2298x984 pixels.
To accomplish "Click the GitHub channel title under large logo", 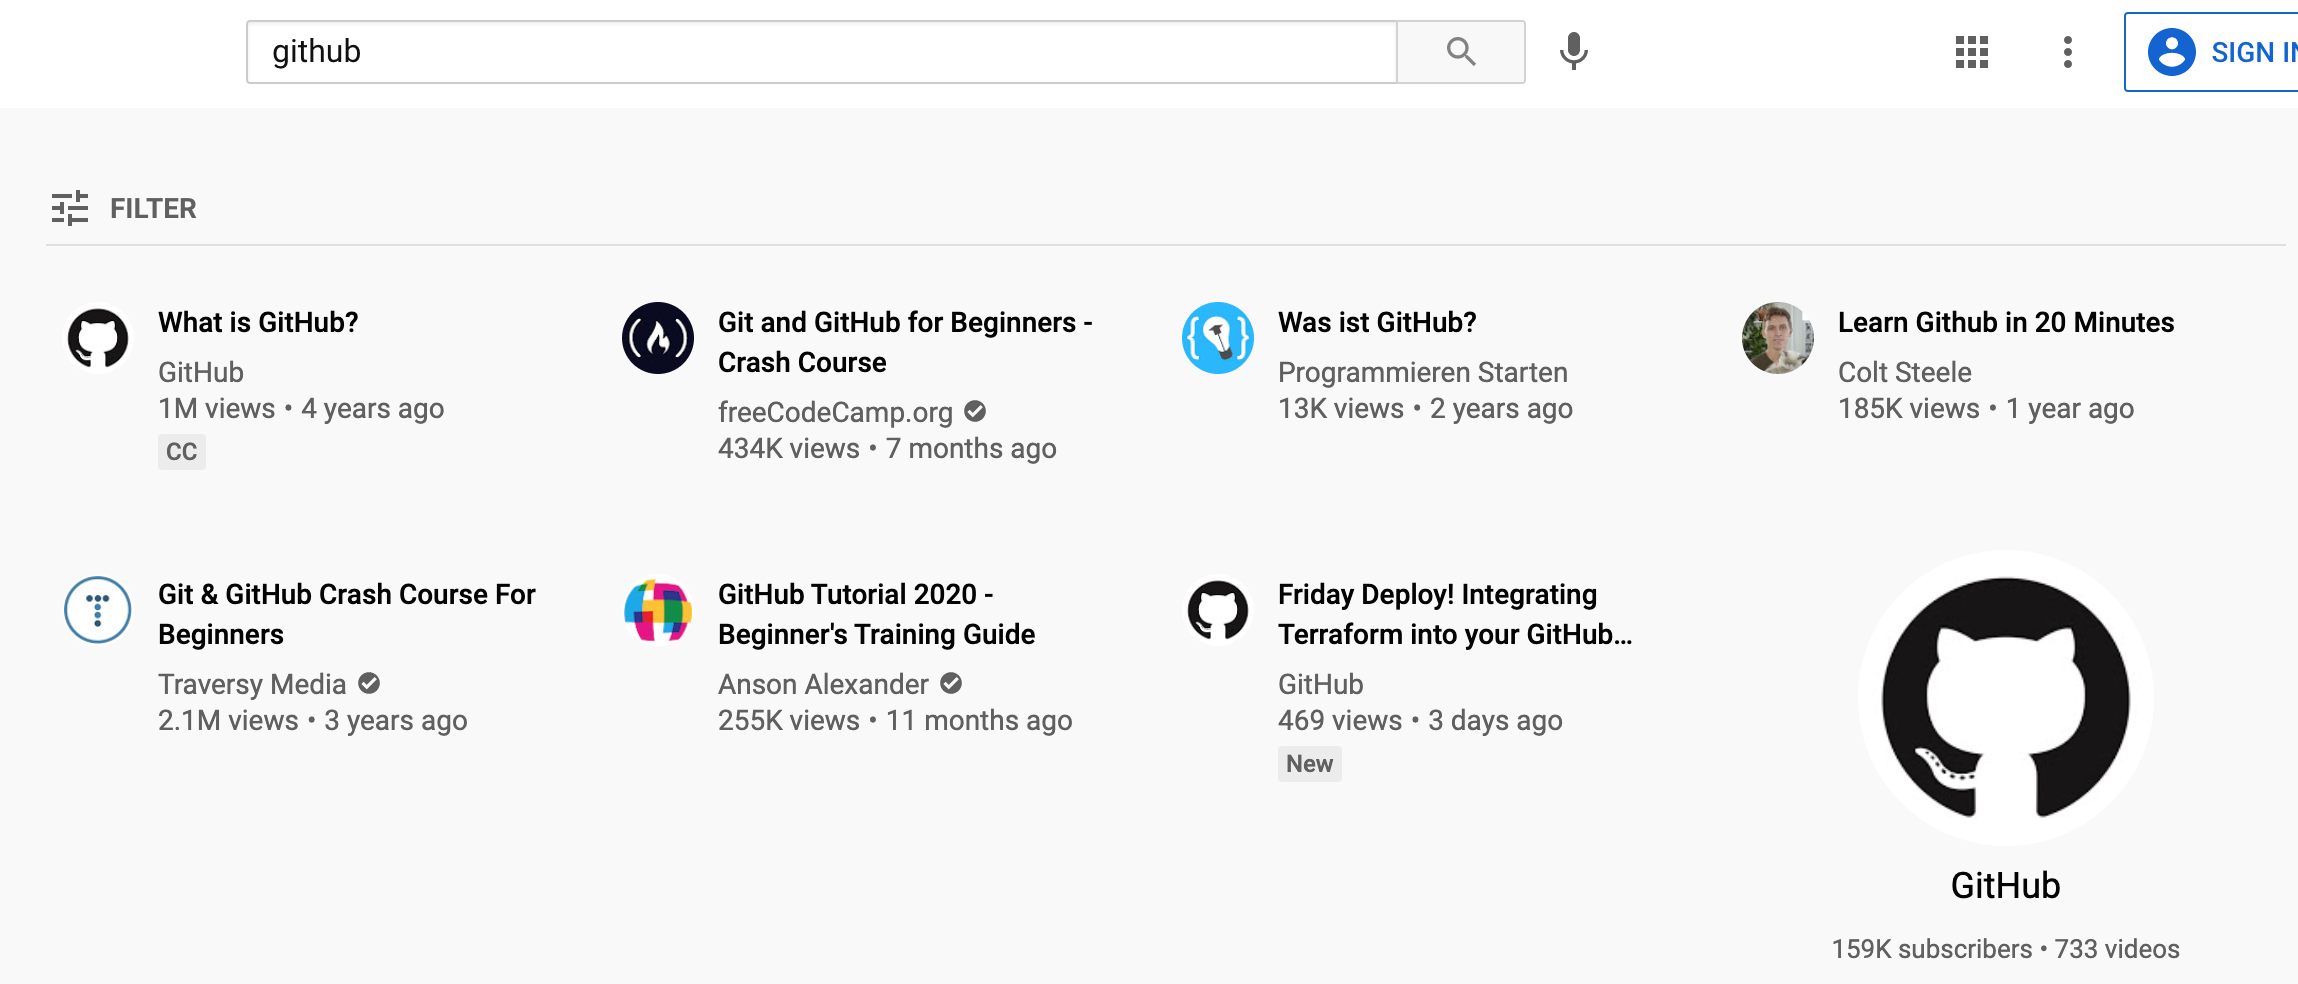I will [2006, 886].
